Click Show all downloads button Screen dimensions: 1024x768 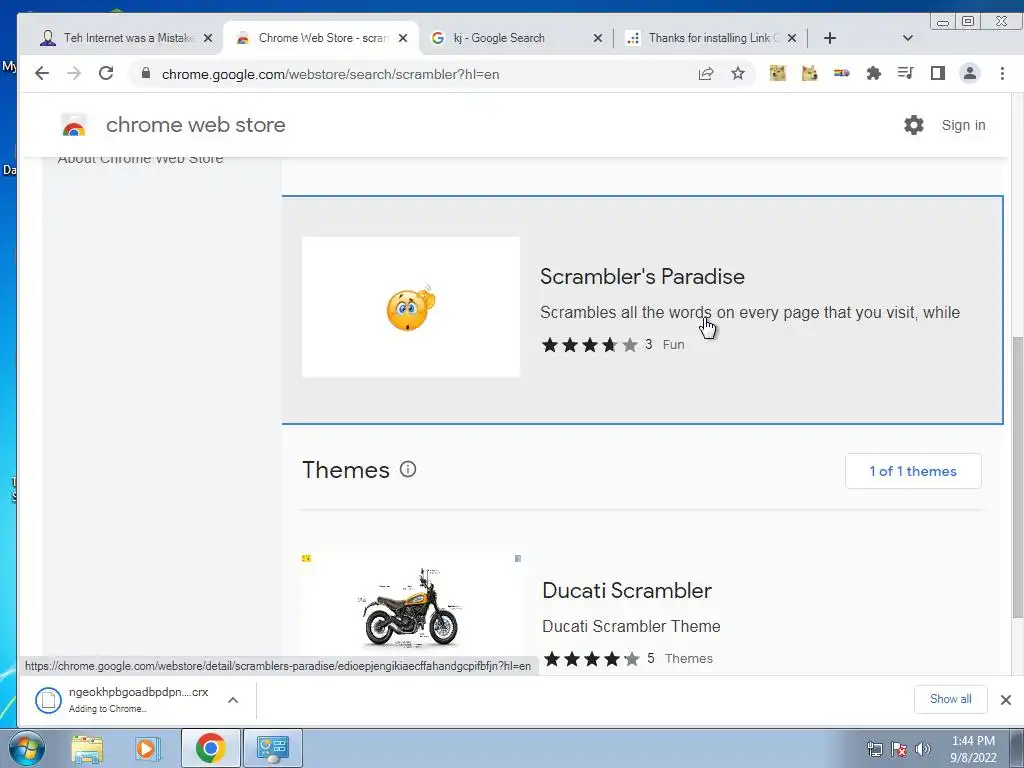950,699
